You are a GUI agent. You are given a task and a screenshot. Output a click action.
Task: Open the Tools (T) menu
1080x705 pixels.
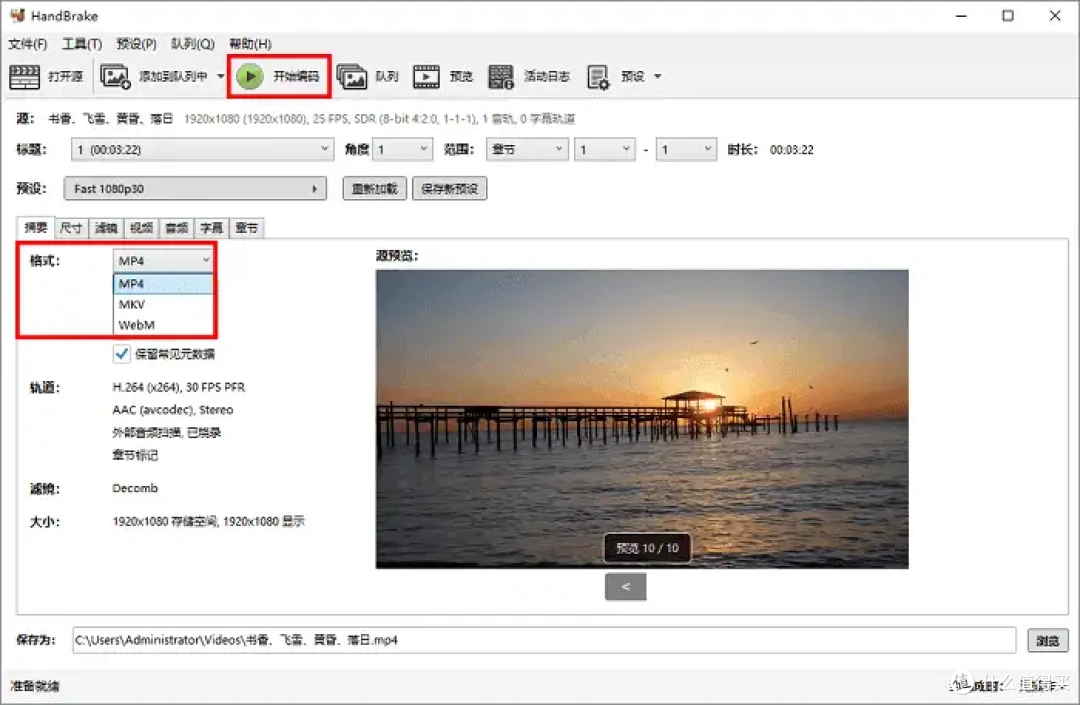tap(82, 44)
